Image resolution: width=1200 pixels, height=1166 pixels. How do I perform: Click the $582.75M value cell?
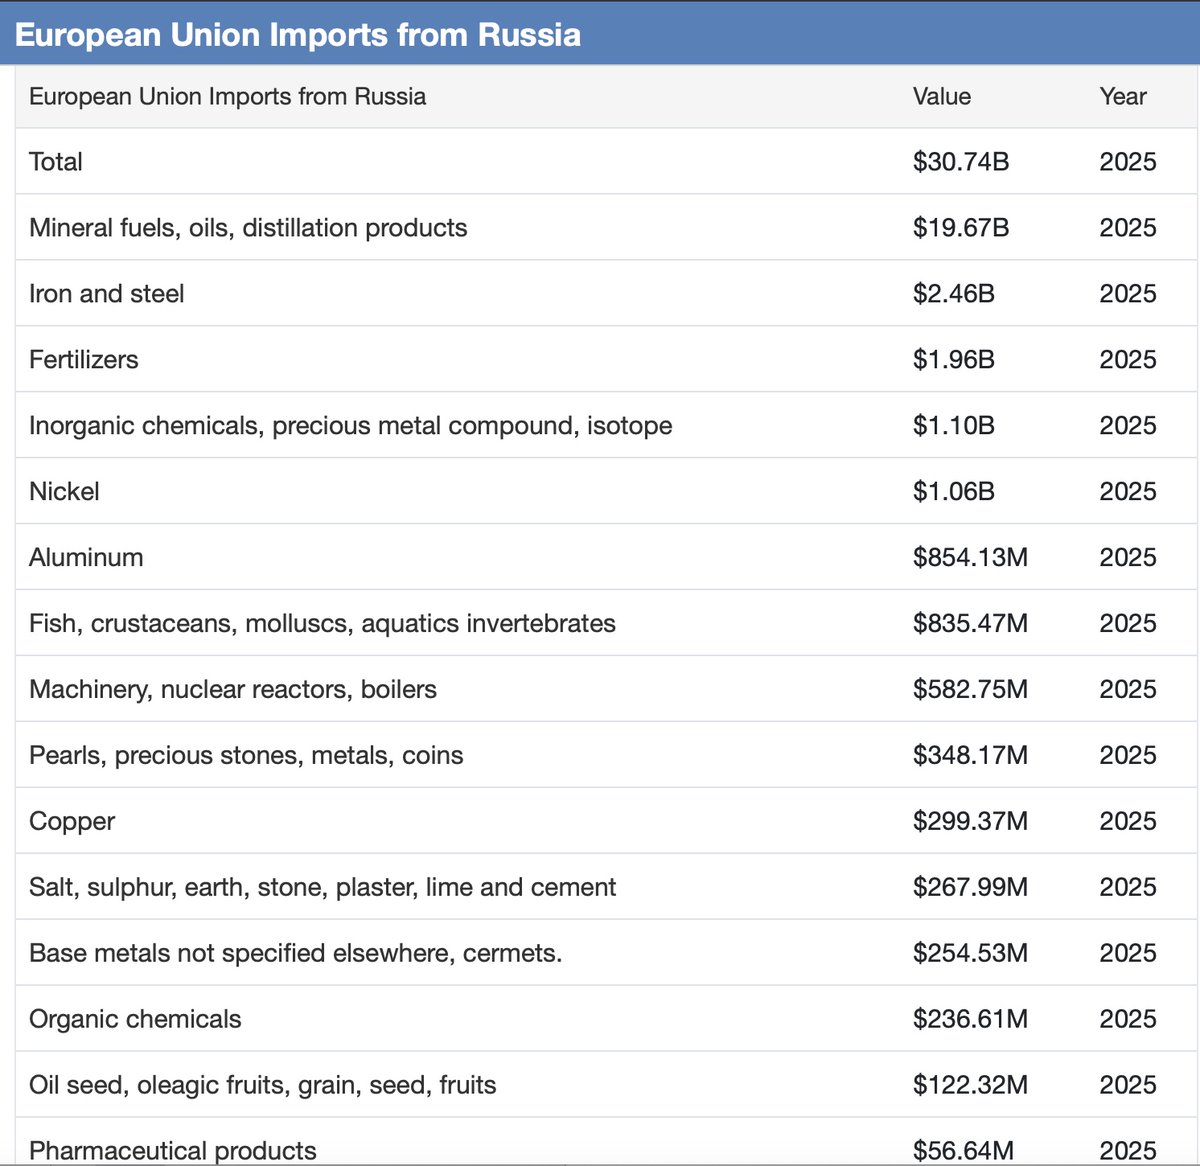coord(970,690)
